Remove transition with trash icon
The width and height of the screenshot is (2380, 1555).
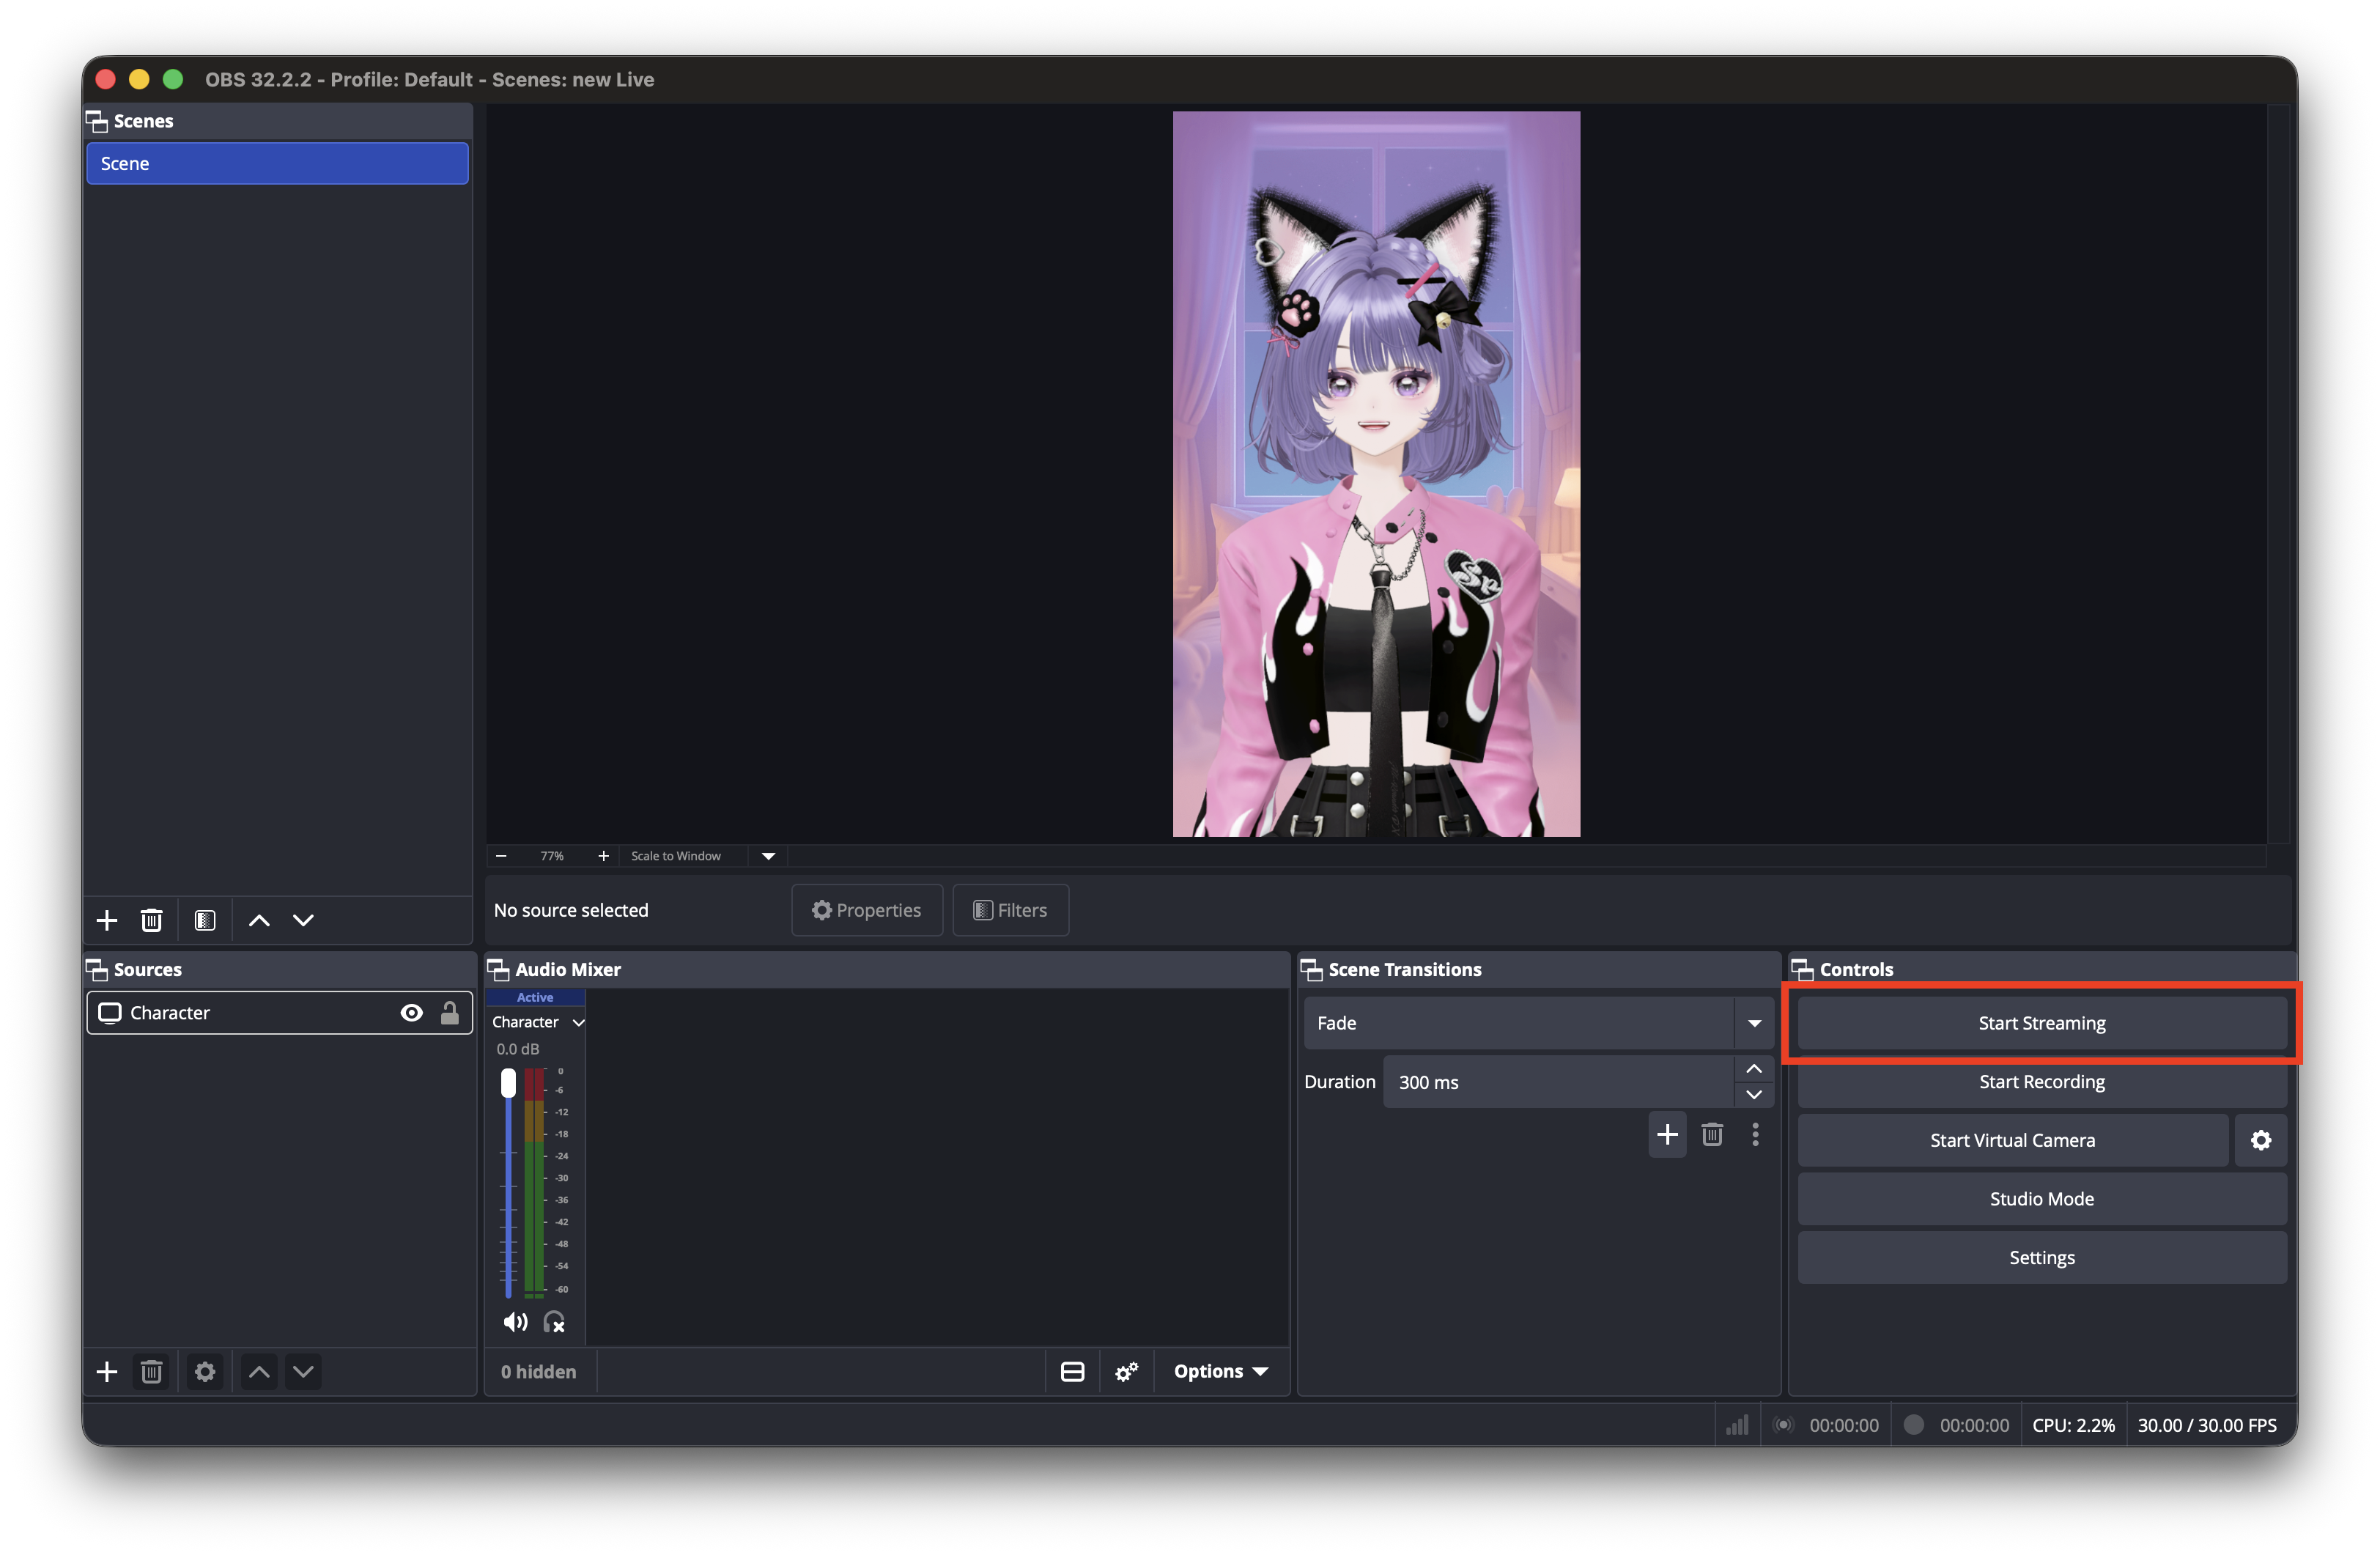[1712, 1134]
